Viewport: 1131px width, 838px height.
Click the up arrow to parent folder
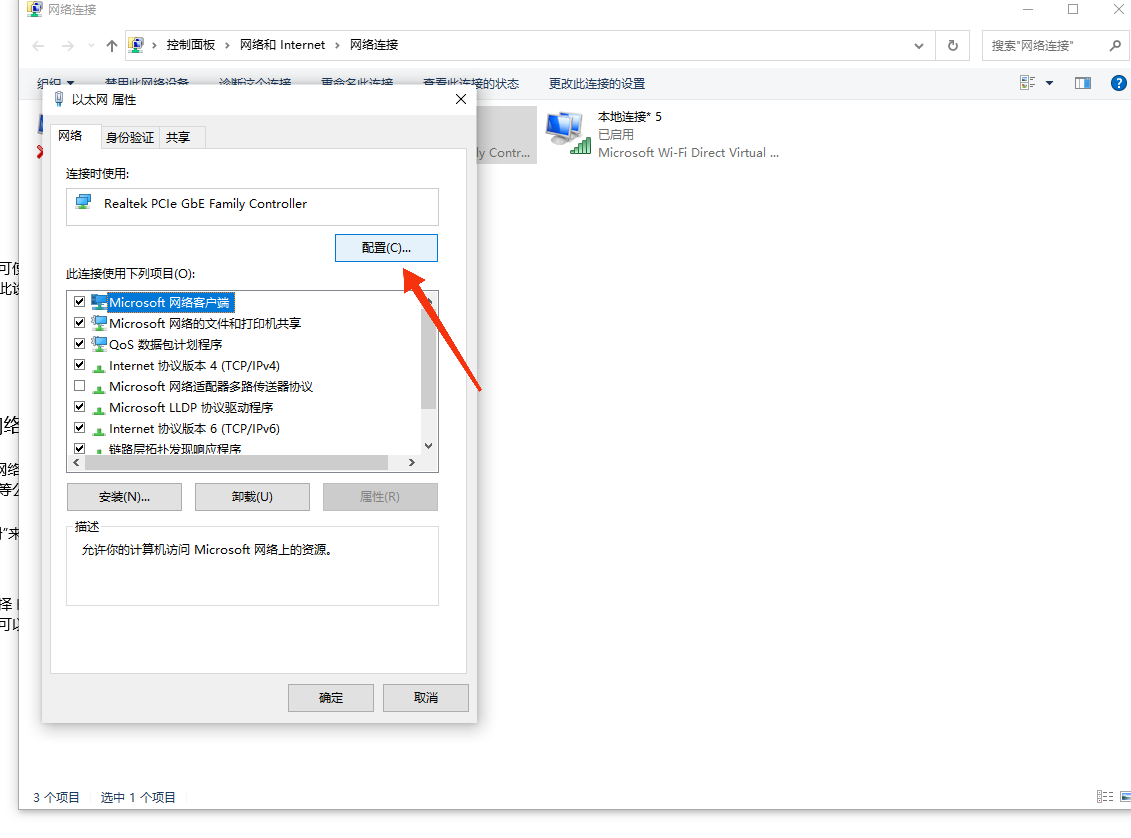pyautogui.click(x=111, y=45)
